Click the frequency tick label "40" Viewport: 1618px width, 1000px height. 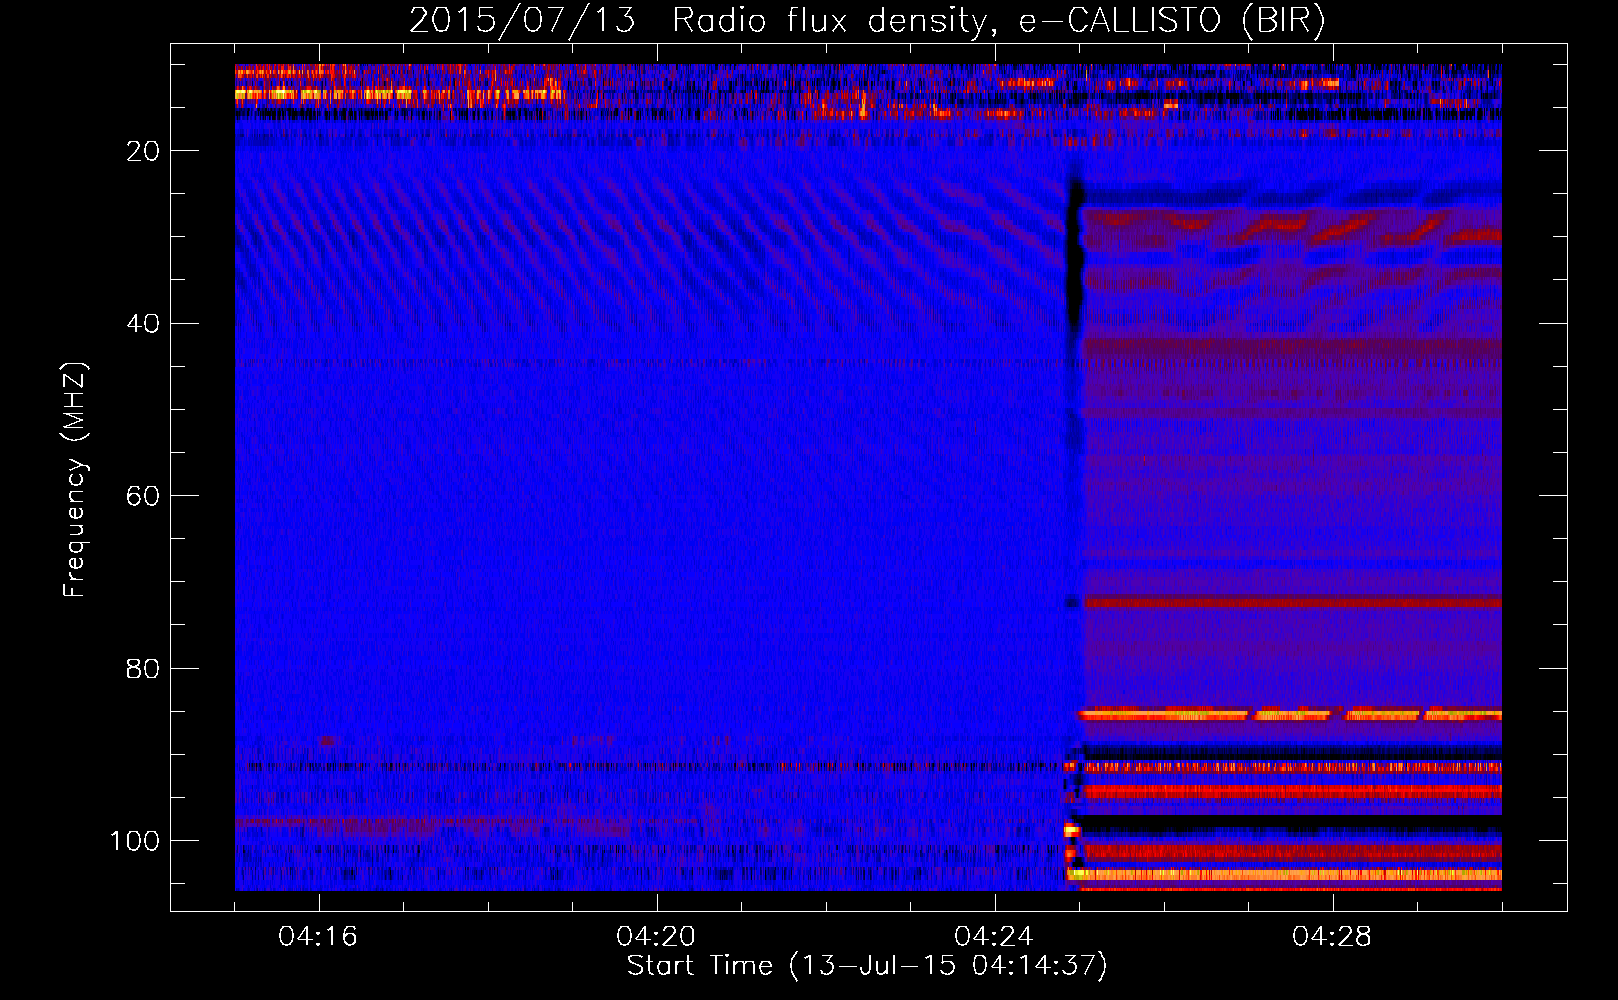tap(143, 324)
